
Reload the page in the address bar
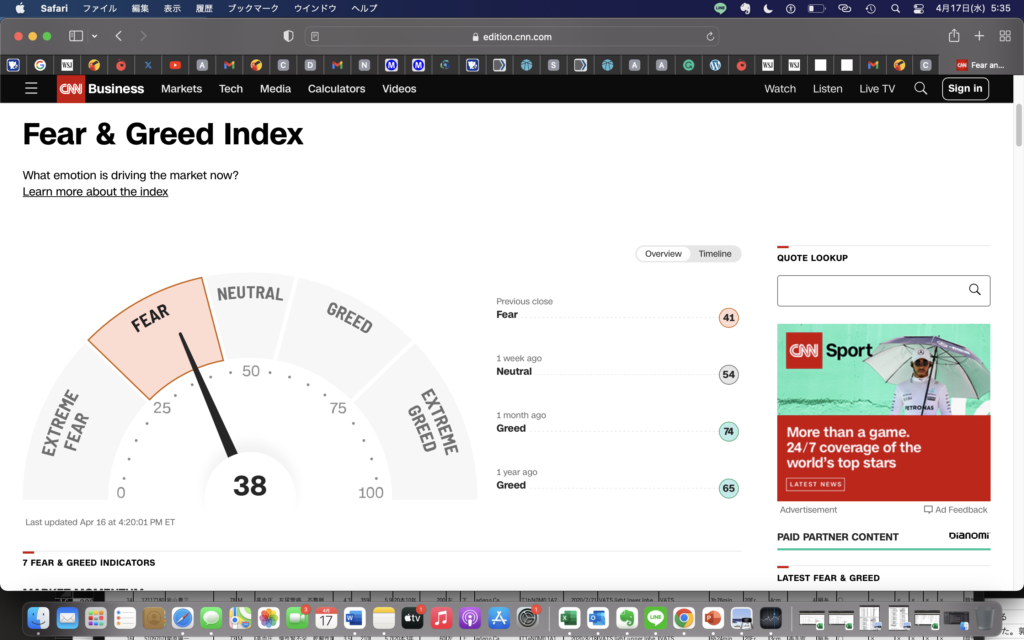710,37
